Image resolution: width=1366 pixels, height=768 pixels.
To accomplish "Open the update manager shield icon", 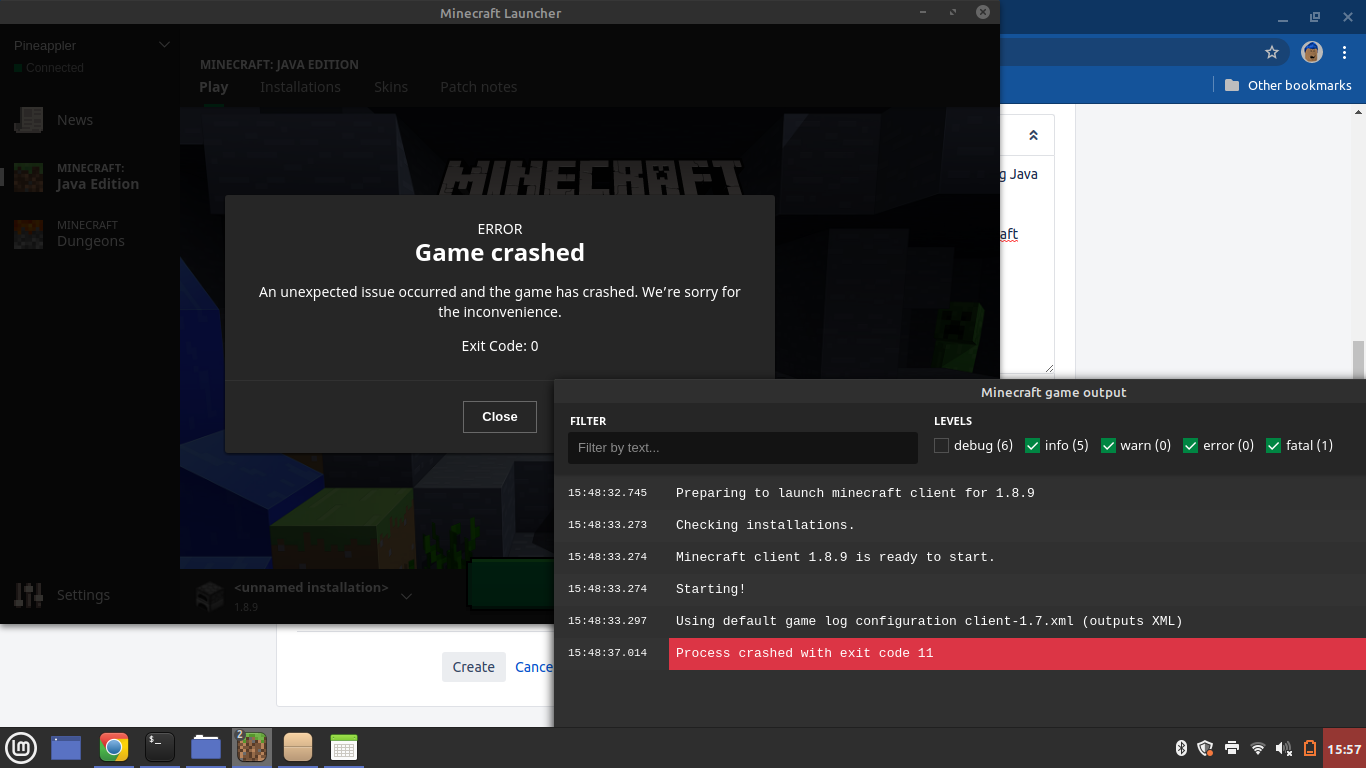I will [1205, 748].
